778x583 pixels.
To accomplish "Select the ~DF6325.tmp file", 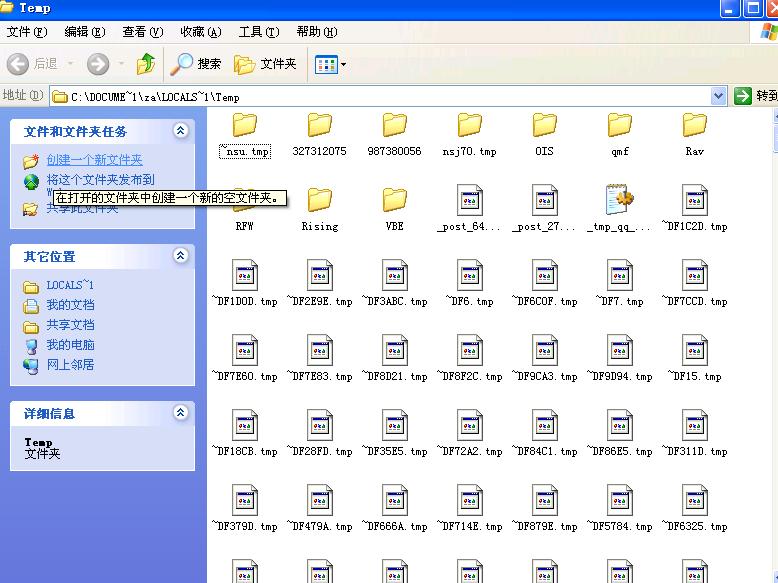I will click(695, 509).
